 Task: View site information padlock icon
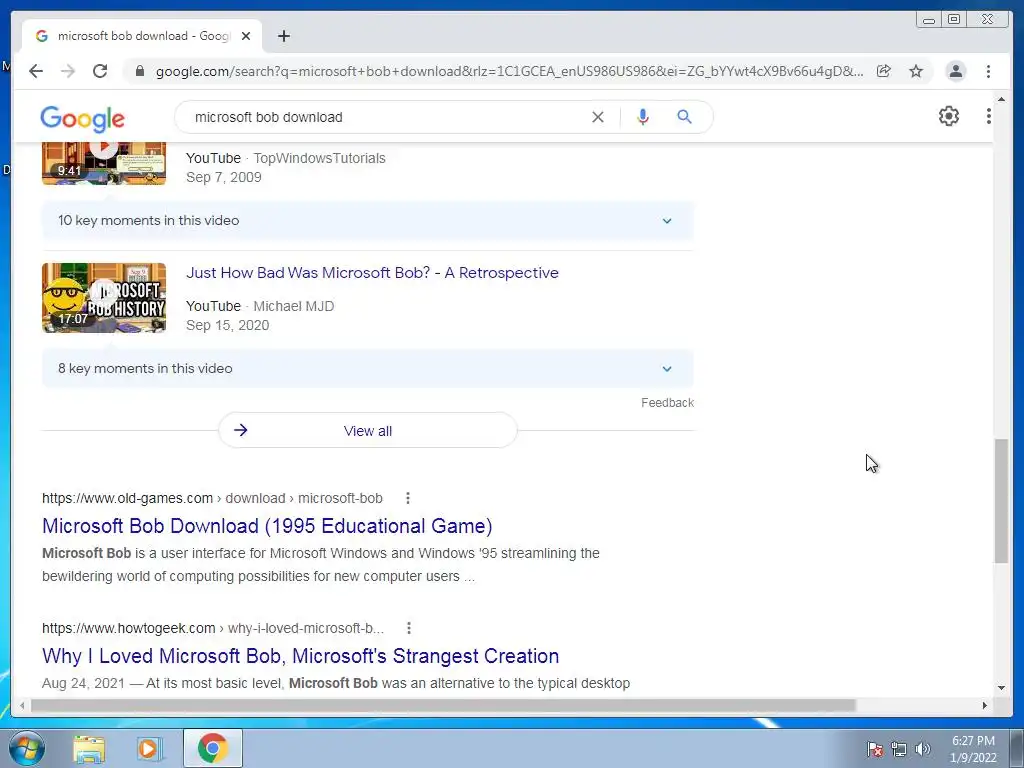coord(139,71)
